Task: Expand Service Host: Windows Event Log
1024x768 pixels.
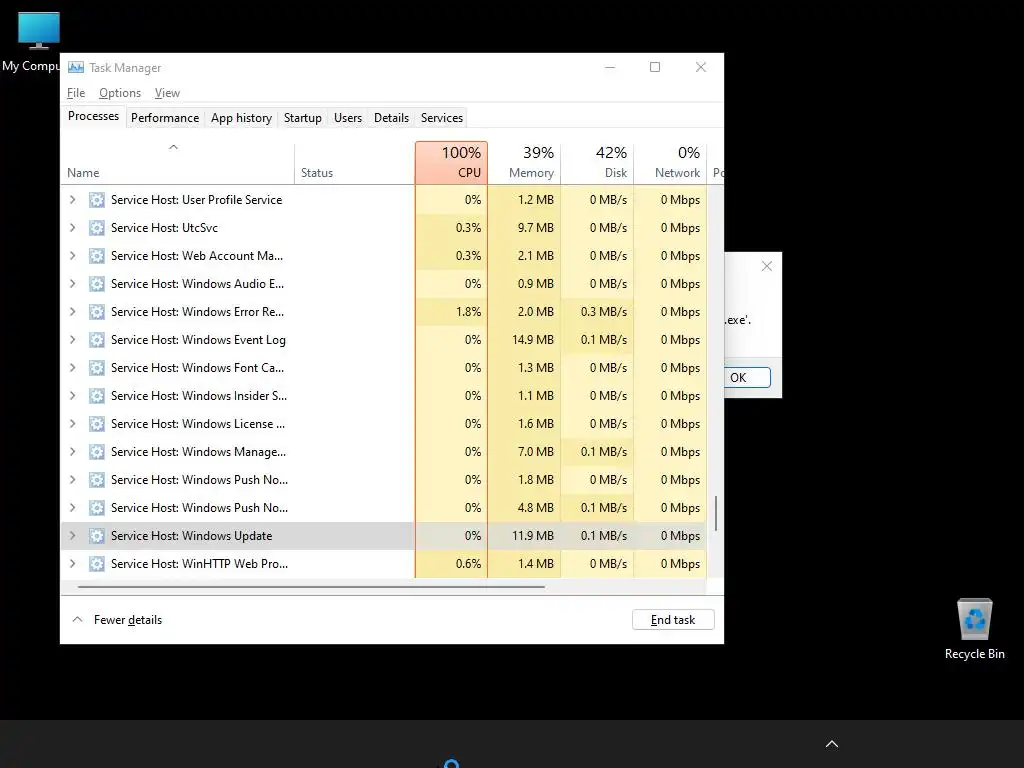Action: point(72,340)
